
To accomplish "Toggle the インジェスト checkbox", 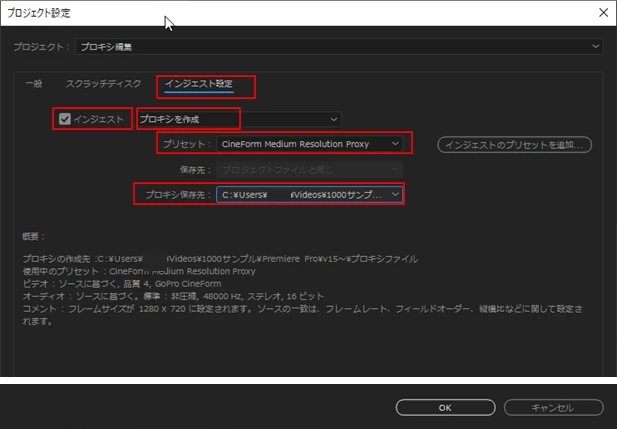I will (x=65, y=119).
